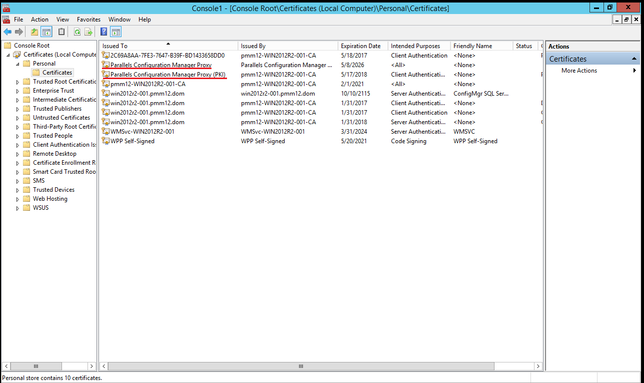Image resolution: width=644 pixels, height=383 pixels.
Task: Click Console Root folder icon
Action: (x=7, y=45)
